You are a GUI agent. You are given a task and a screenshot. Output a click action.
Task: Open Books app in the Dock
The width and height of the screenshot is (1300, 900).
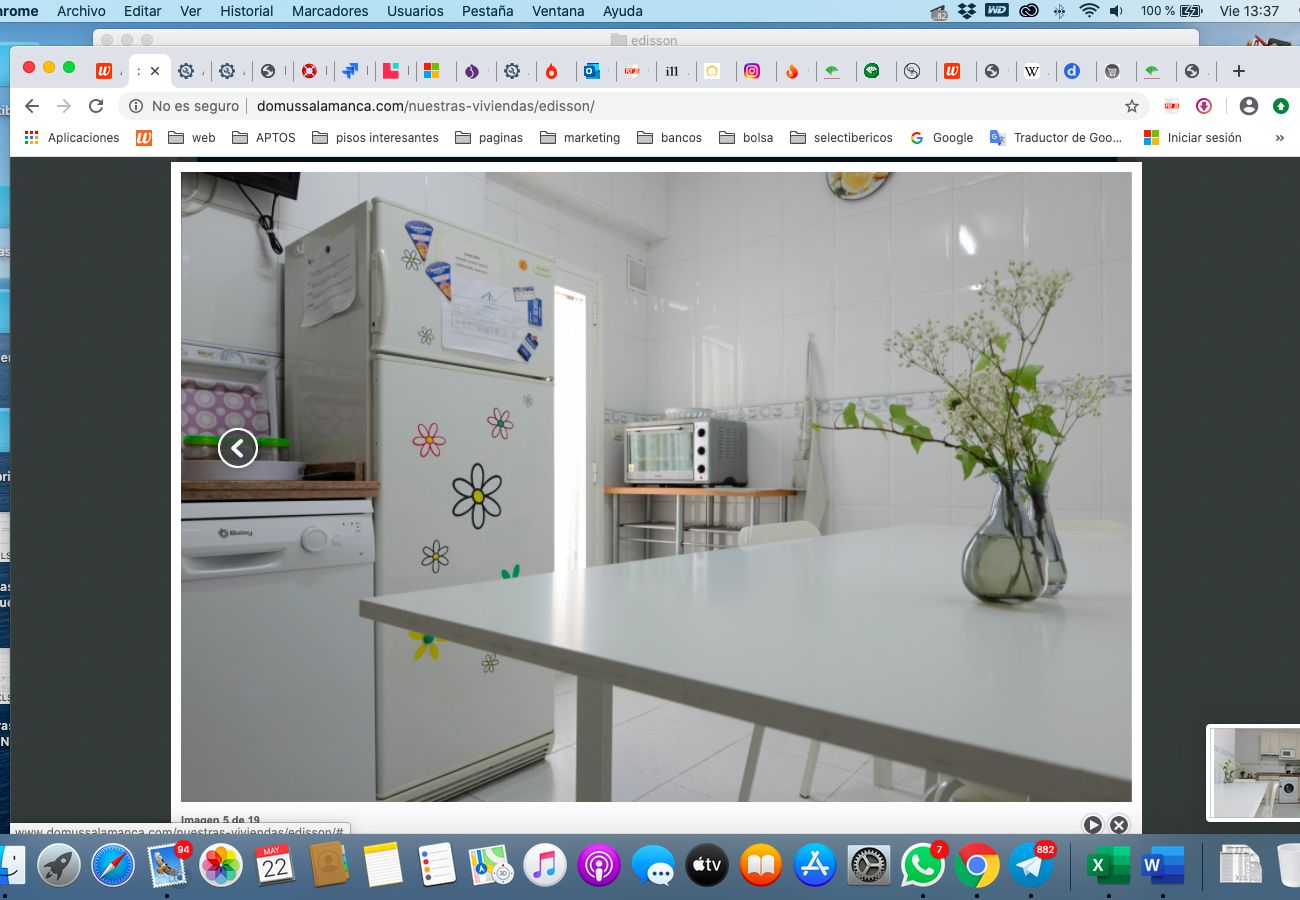pyautogui.click(x=761, y=864)
